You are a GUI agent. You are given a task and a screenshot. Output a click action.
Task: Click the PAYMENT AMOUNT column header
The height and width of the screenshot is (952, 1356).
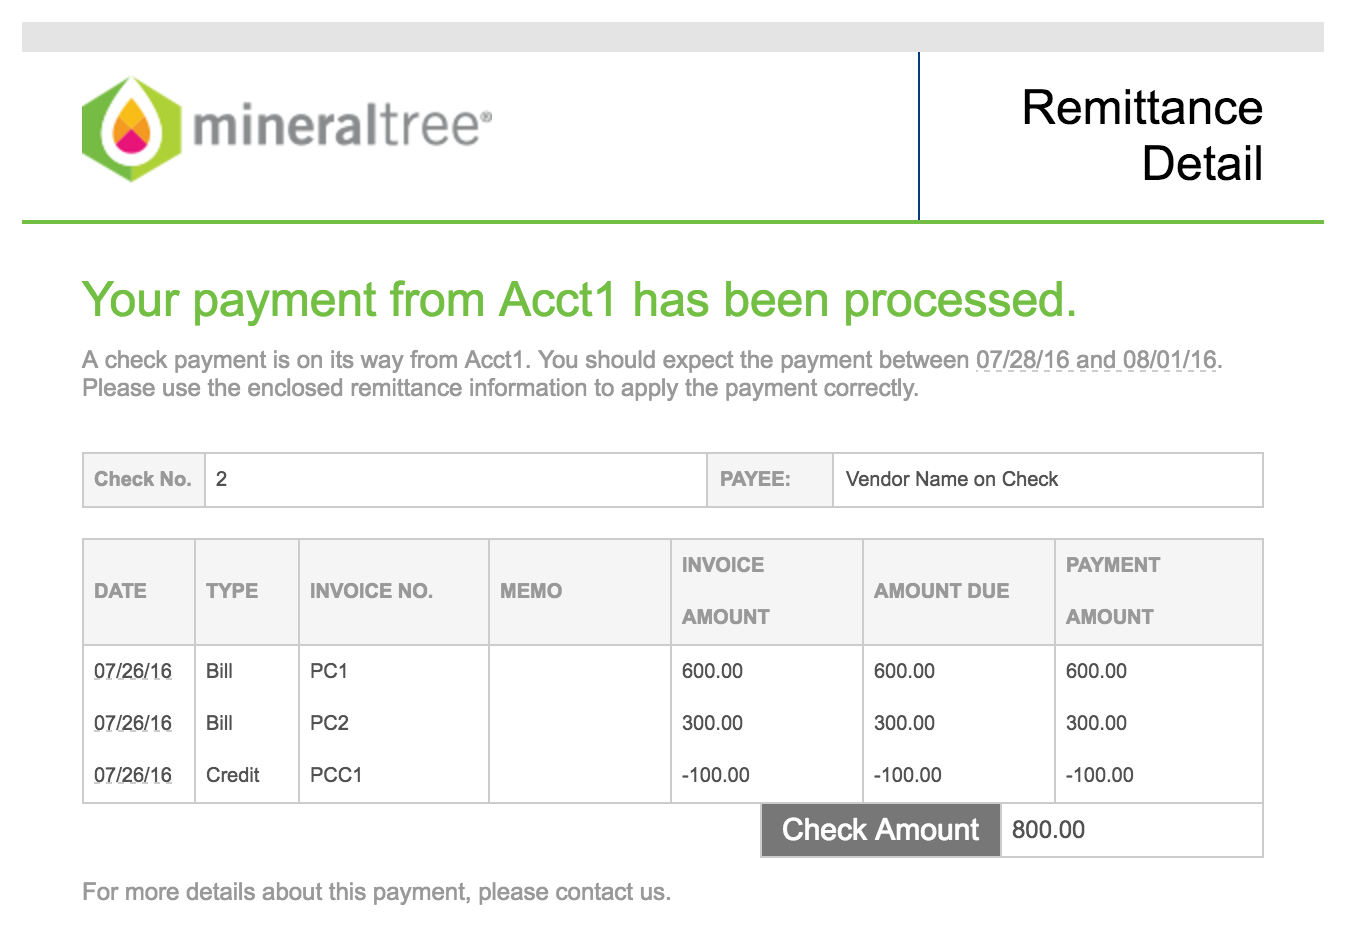pyautogui.click(x=1113, y=591)
